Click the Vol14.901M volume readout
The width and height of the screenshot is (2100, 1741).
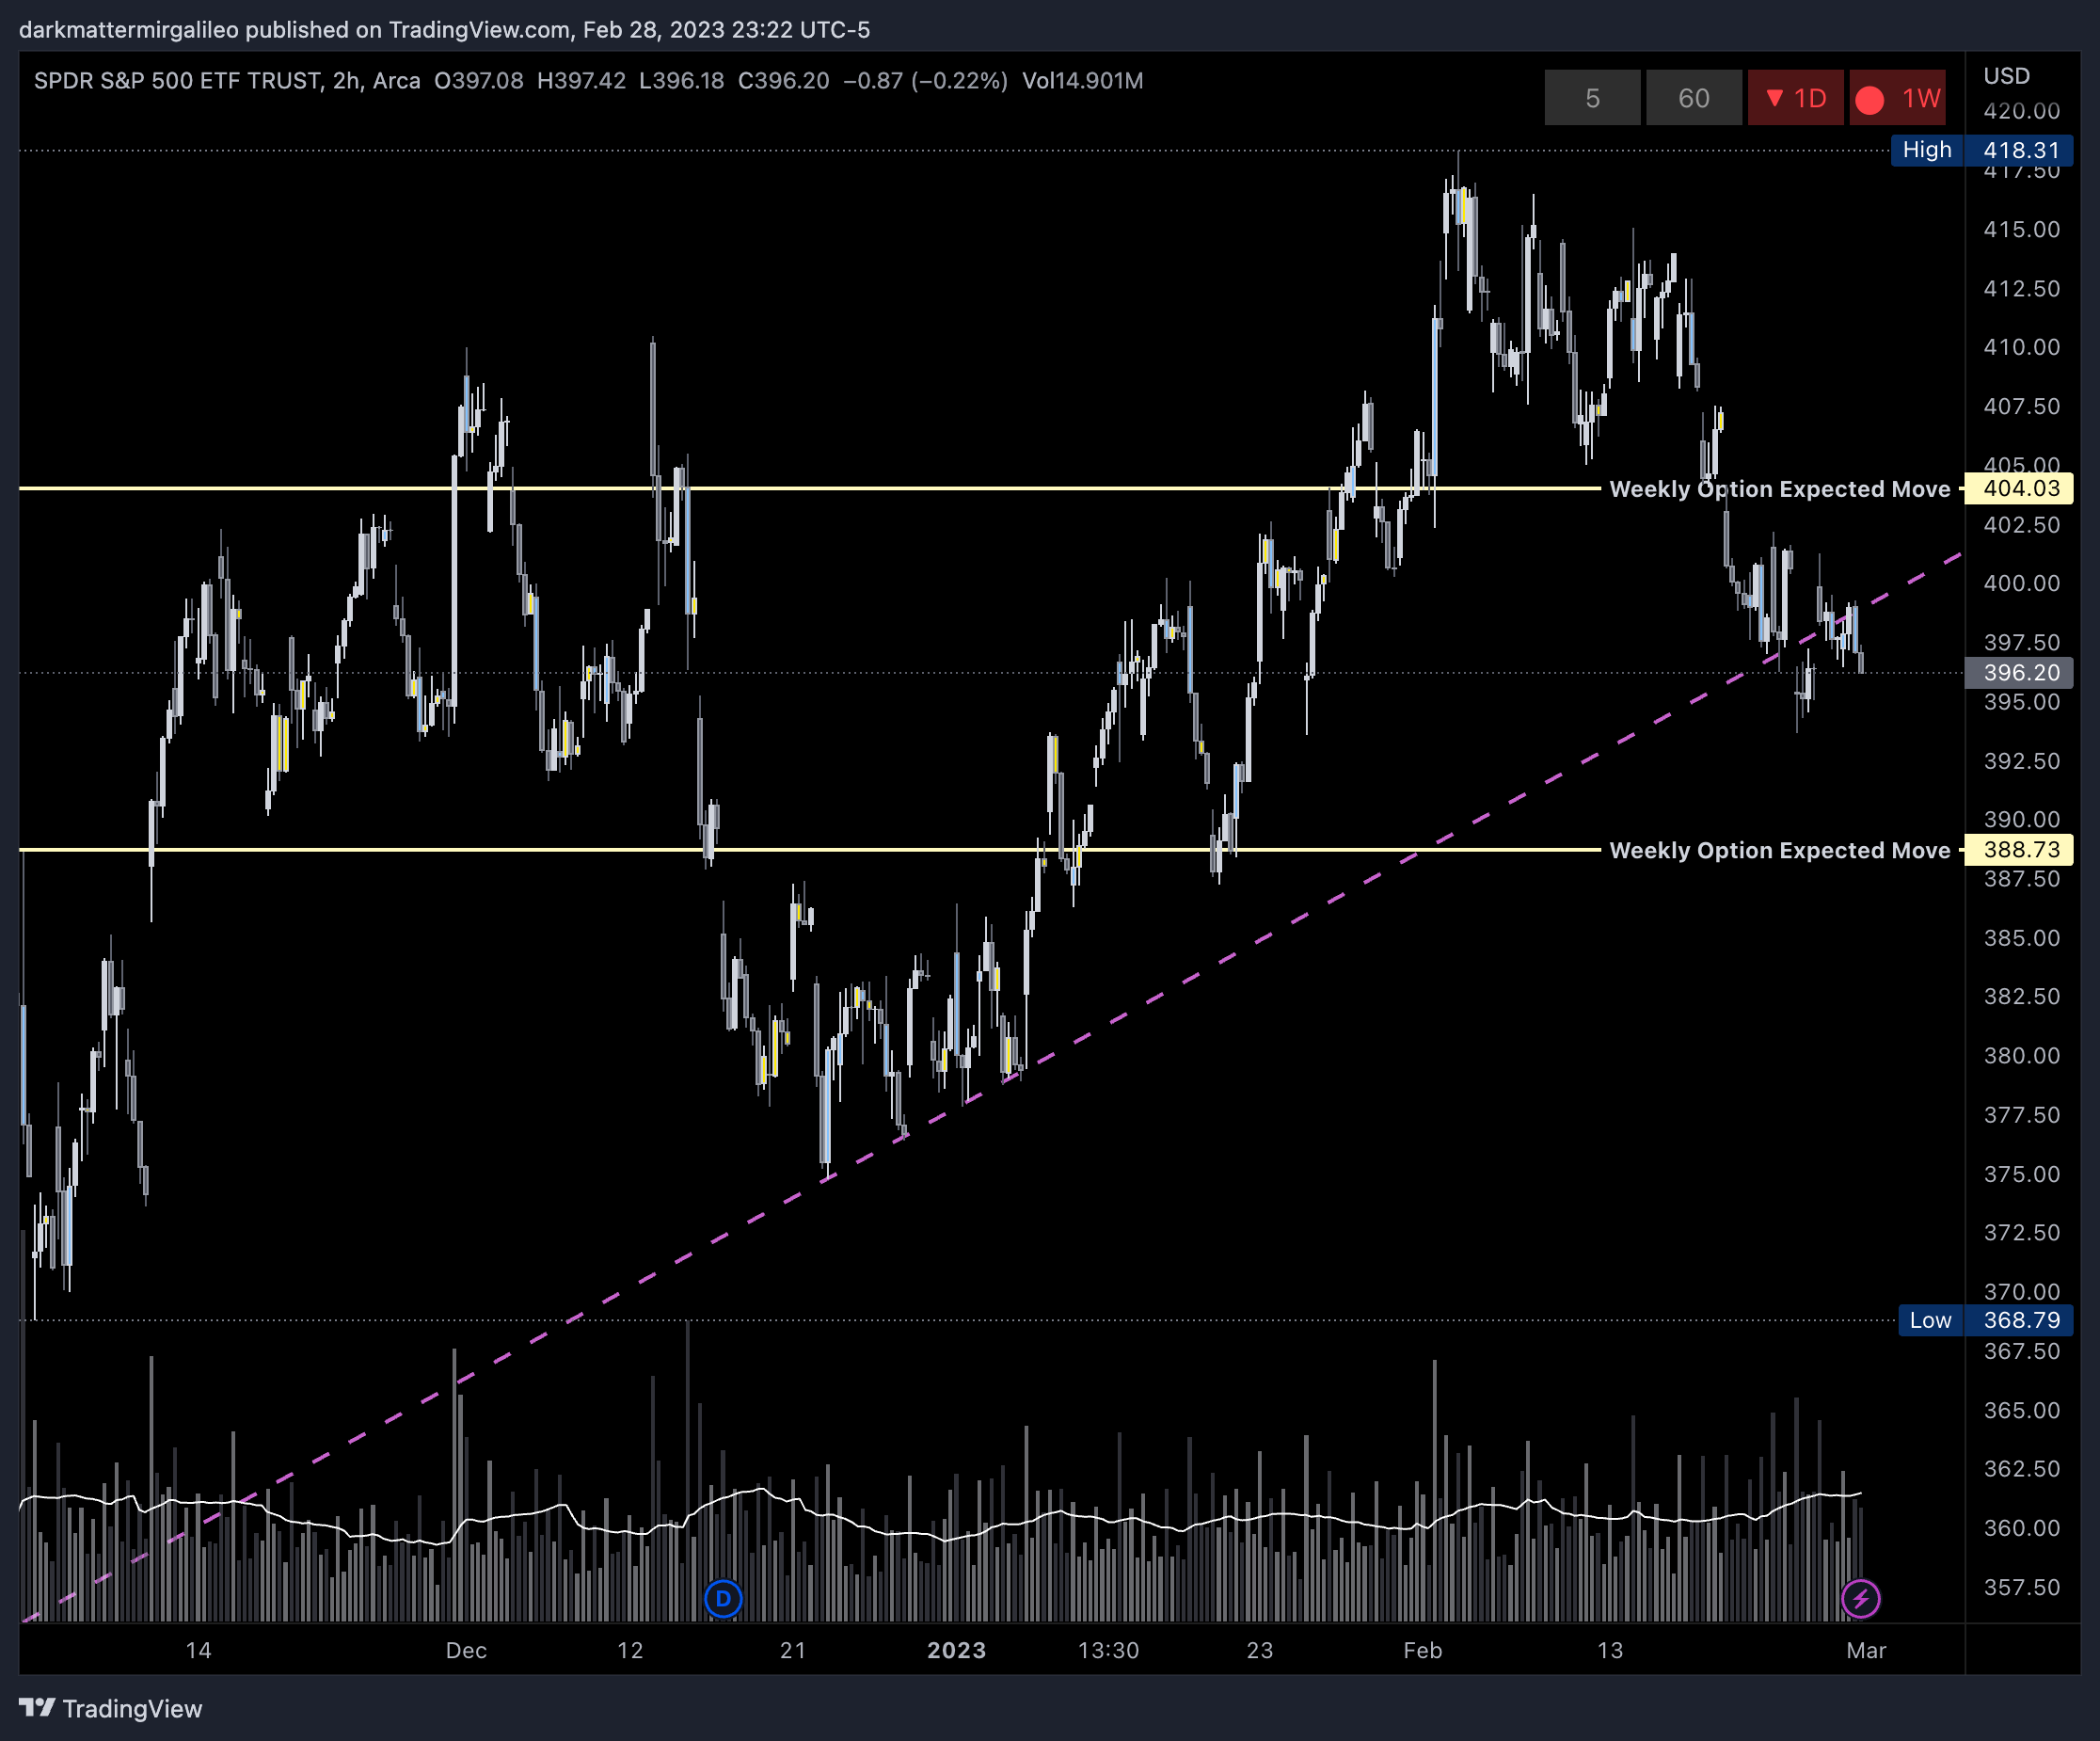1082,81
